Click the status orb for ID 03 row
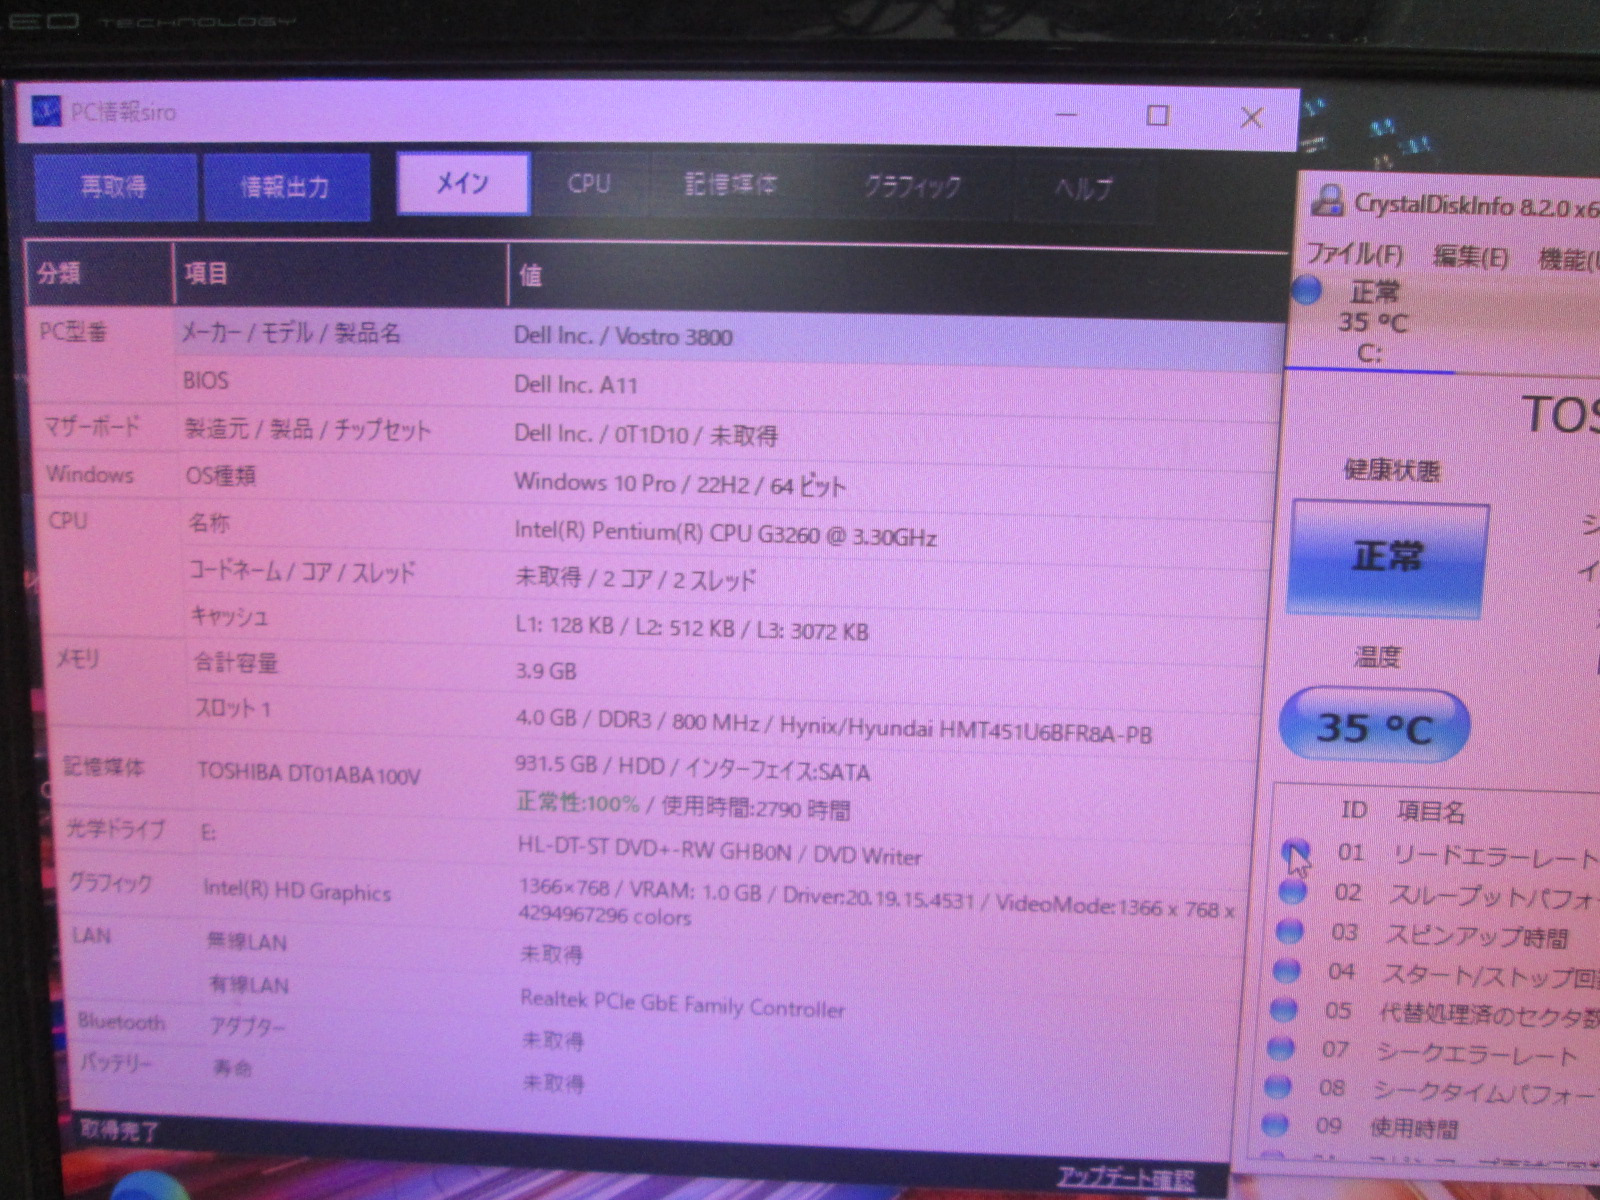 pos(1289,931)
